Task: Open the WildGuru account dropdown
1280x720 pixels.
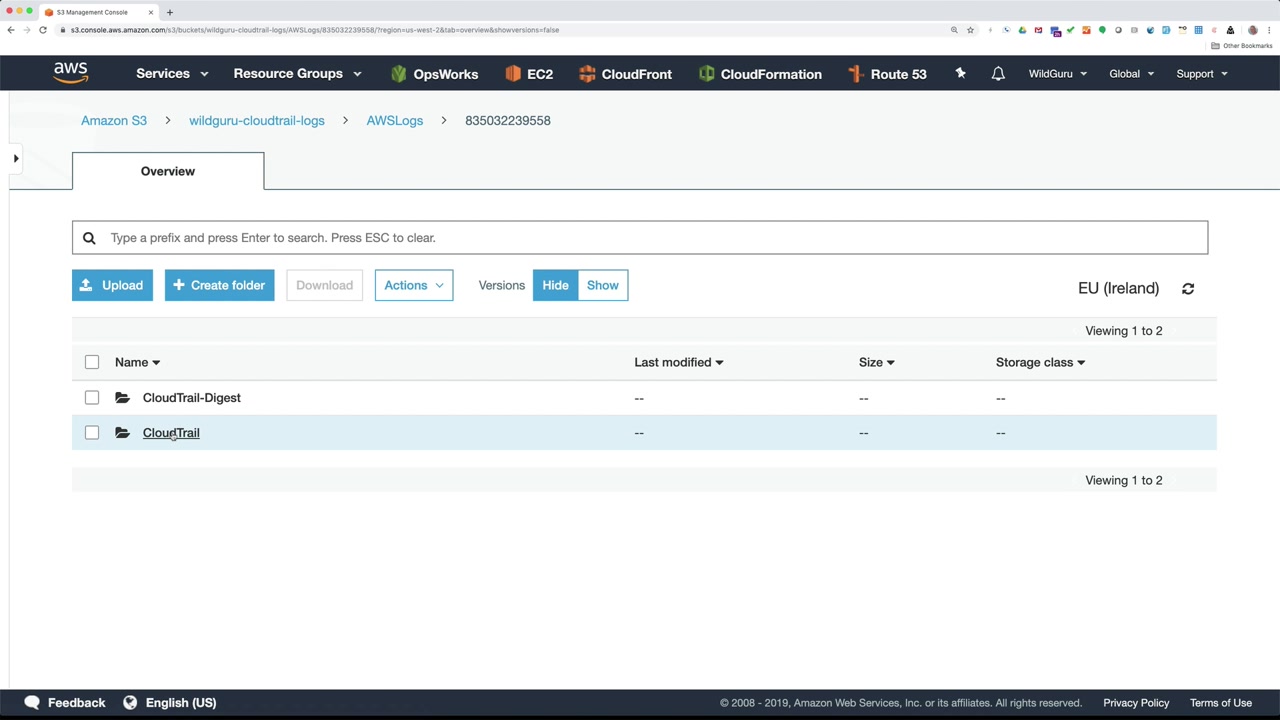Action: 1058,74
